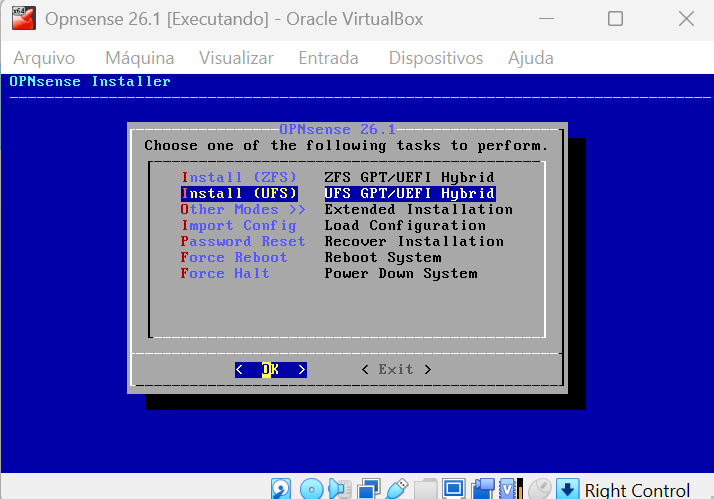
Task: Click the mouse integration status icon
Action: pos(540,489)
